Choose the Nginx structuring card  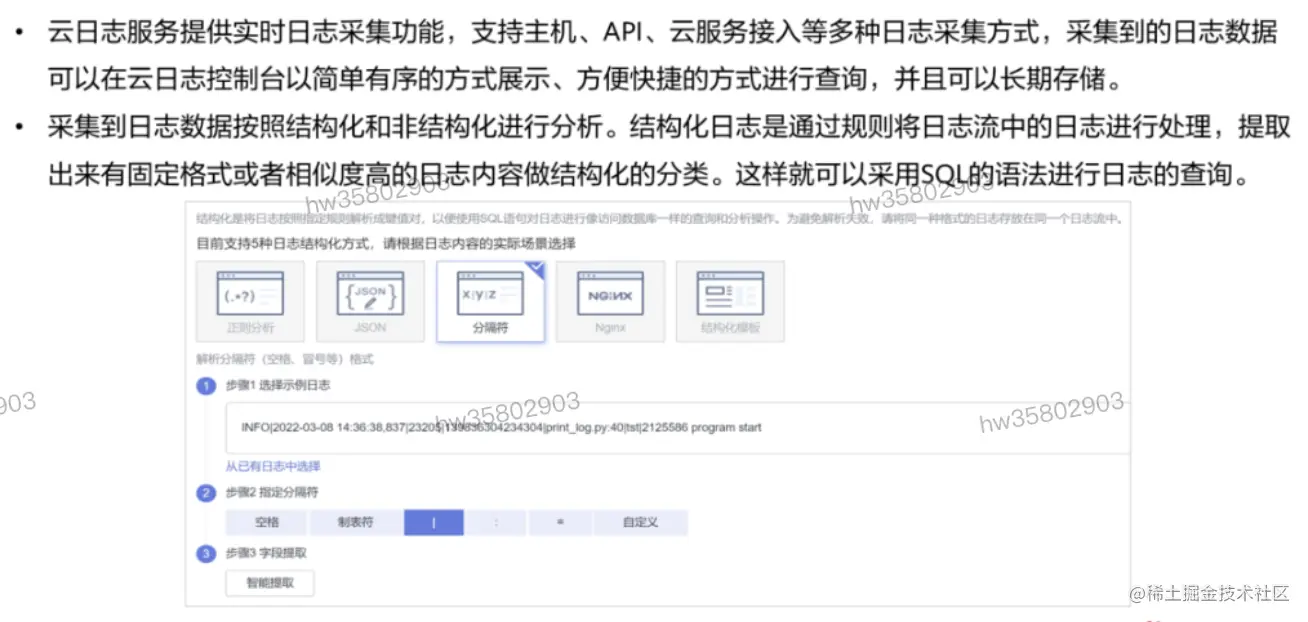[x=610, y=302]
